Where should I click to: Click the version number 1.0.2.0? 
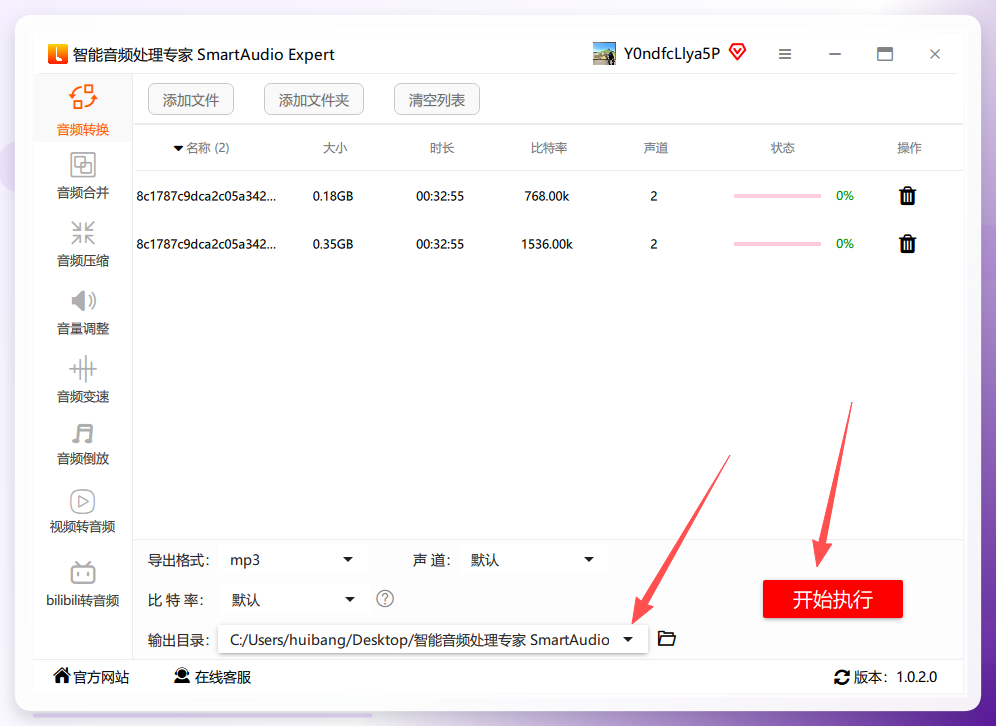(917, 677)
